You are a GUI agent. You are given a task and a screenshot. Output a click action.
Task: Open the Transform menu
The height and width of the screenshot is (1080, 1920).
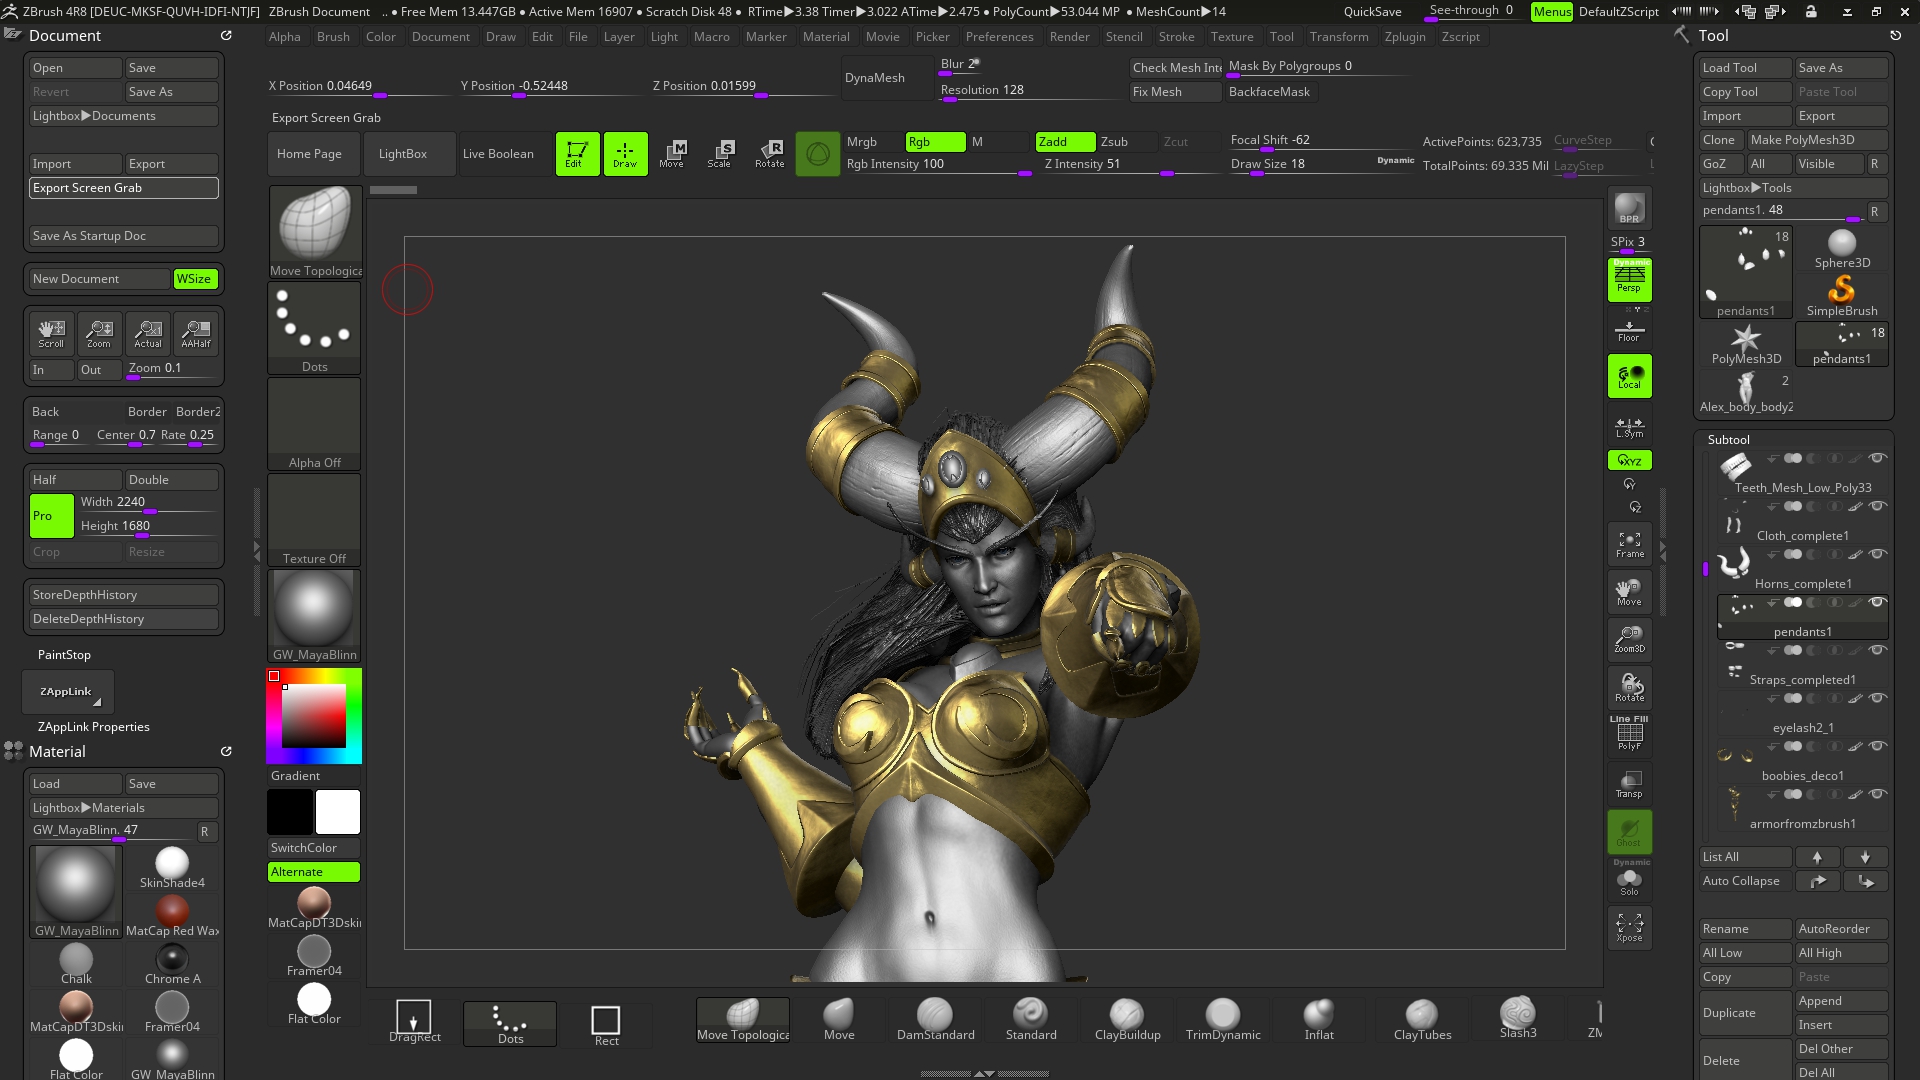1339,37
